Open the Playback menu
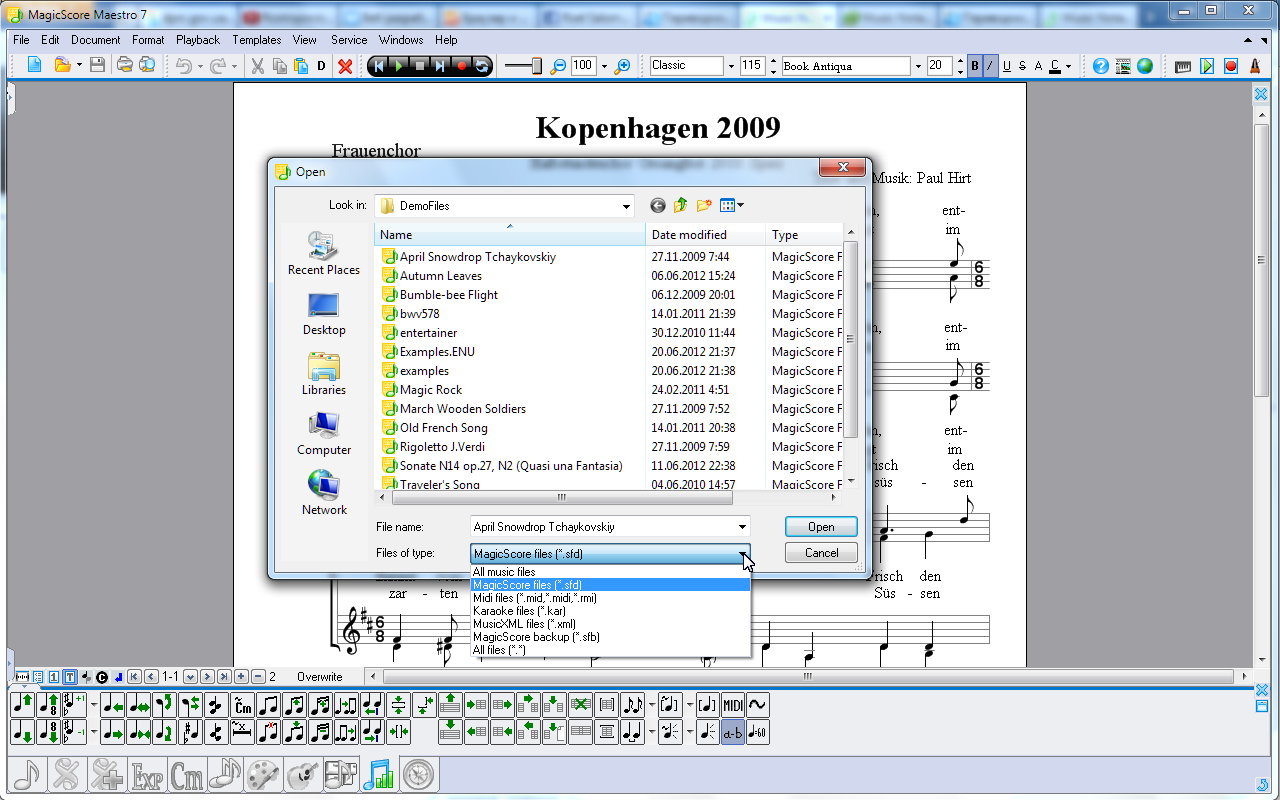This screenshot has width=1280, height=800. 198,40
